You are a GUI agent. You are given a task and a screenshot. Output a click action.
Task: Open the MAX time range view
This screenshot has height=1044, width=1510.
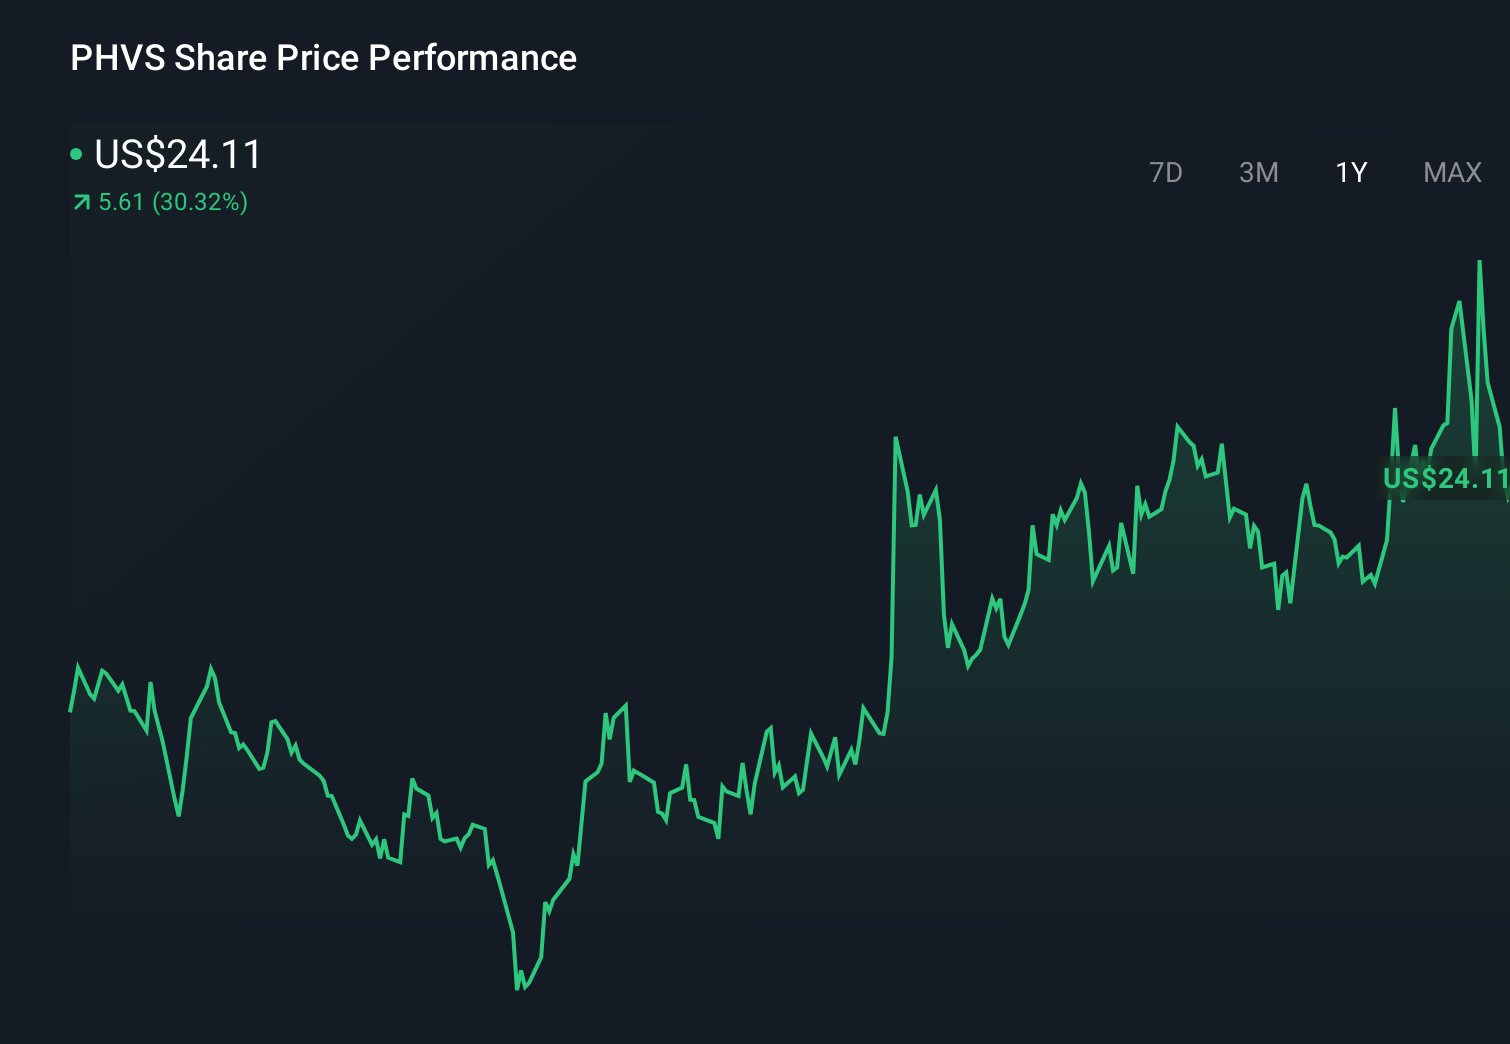(1451, 172)
